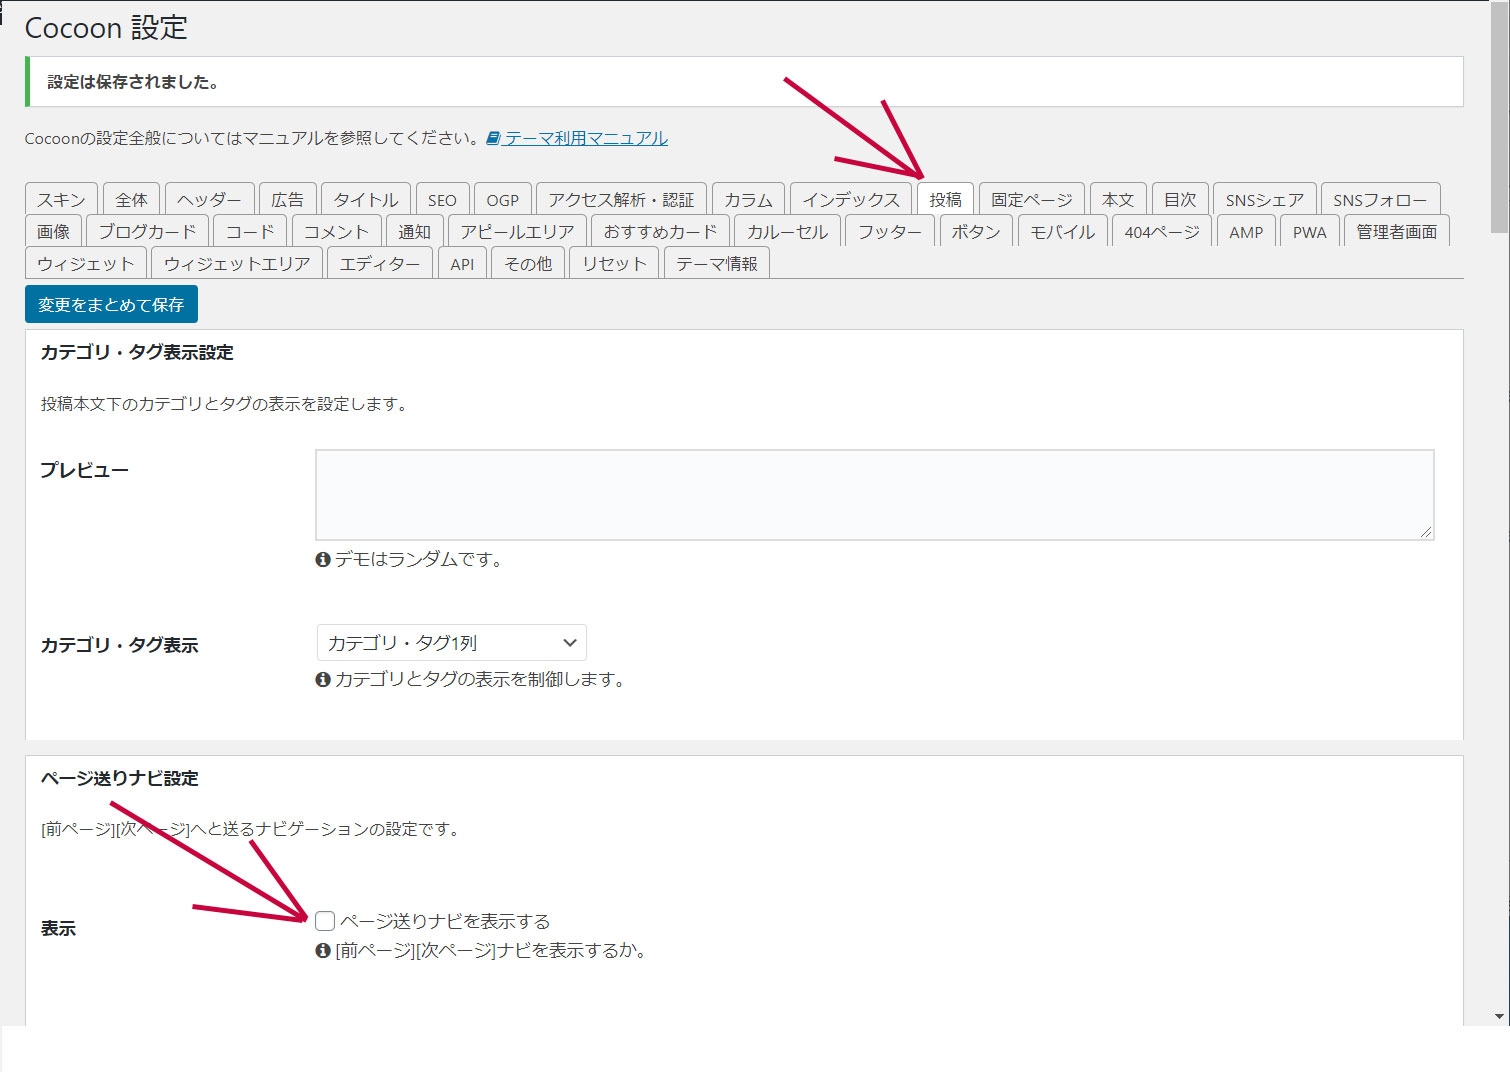Open the リセット tab
The image size is (1510, 1072).
(614, 263)
